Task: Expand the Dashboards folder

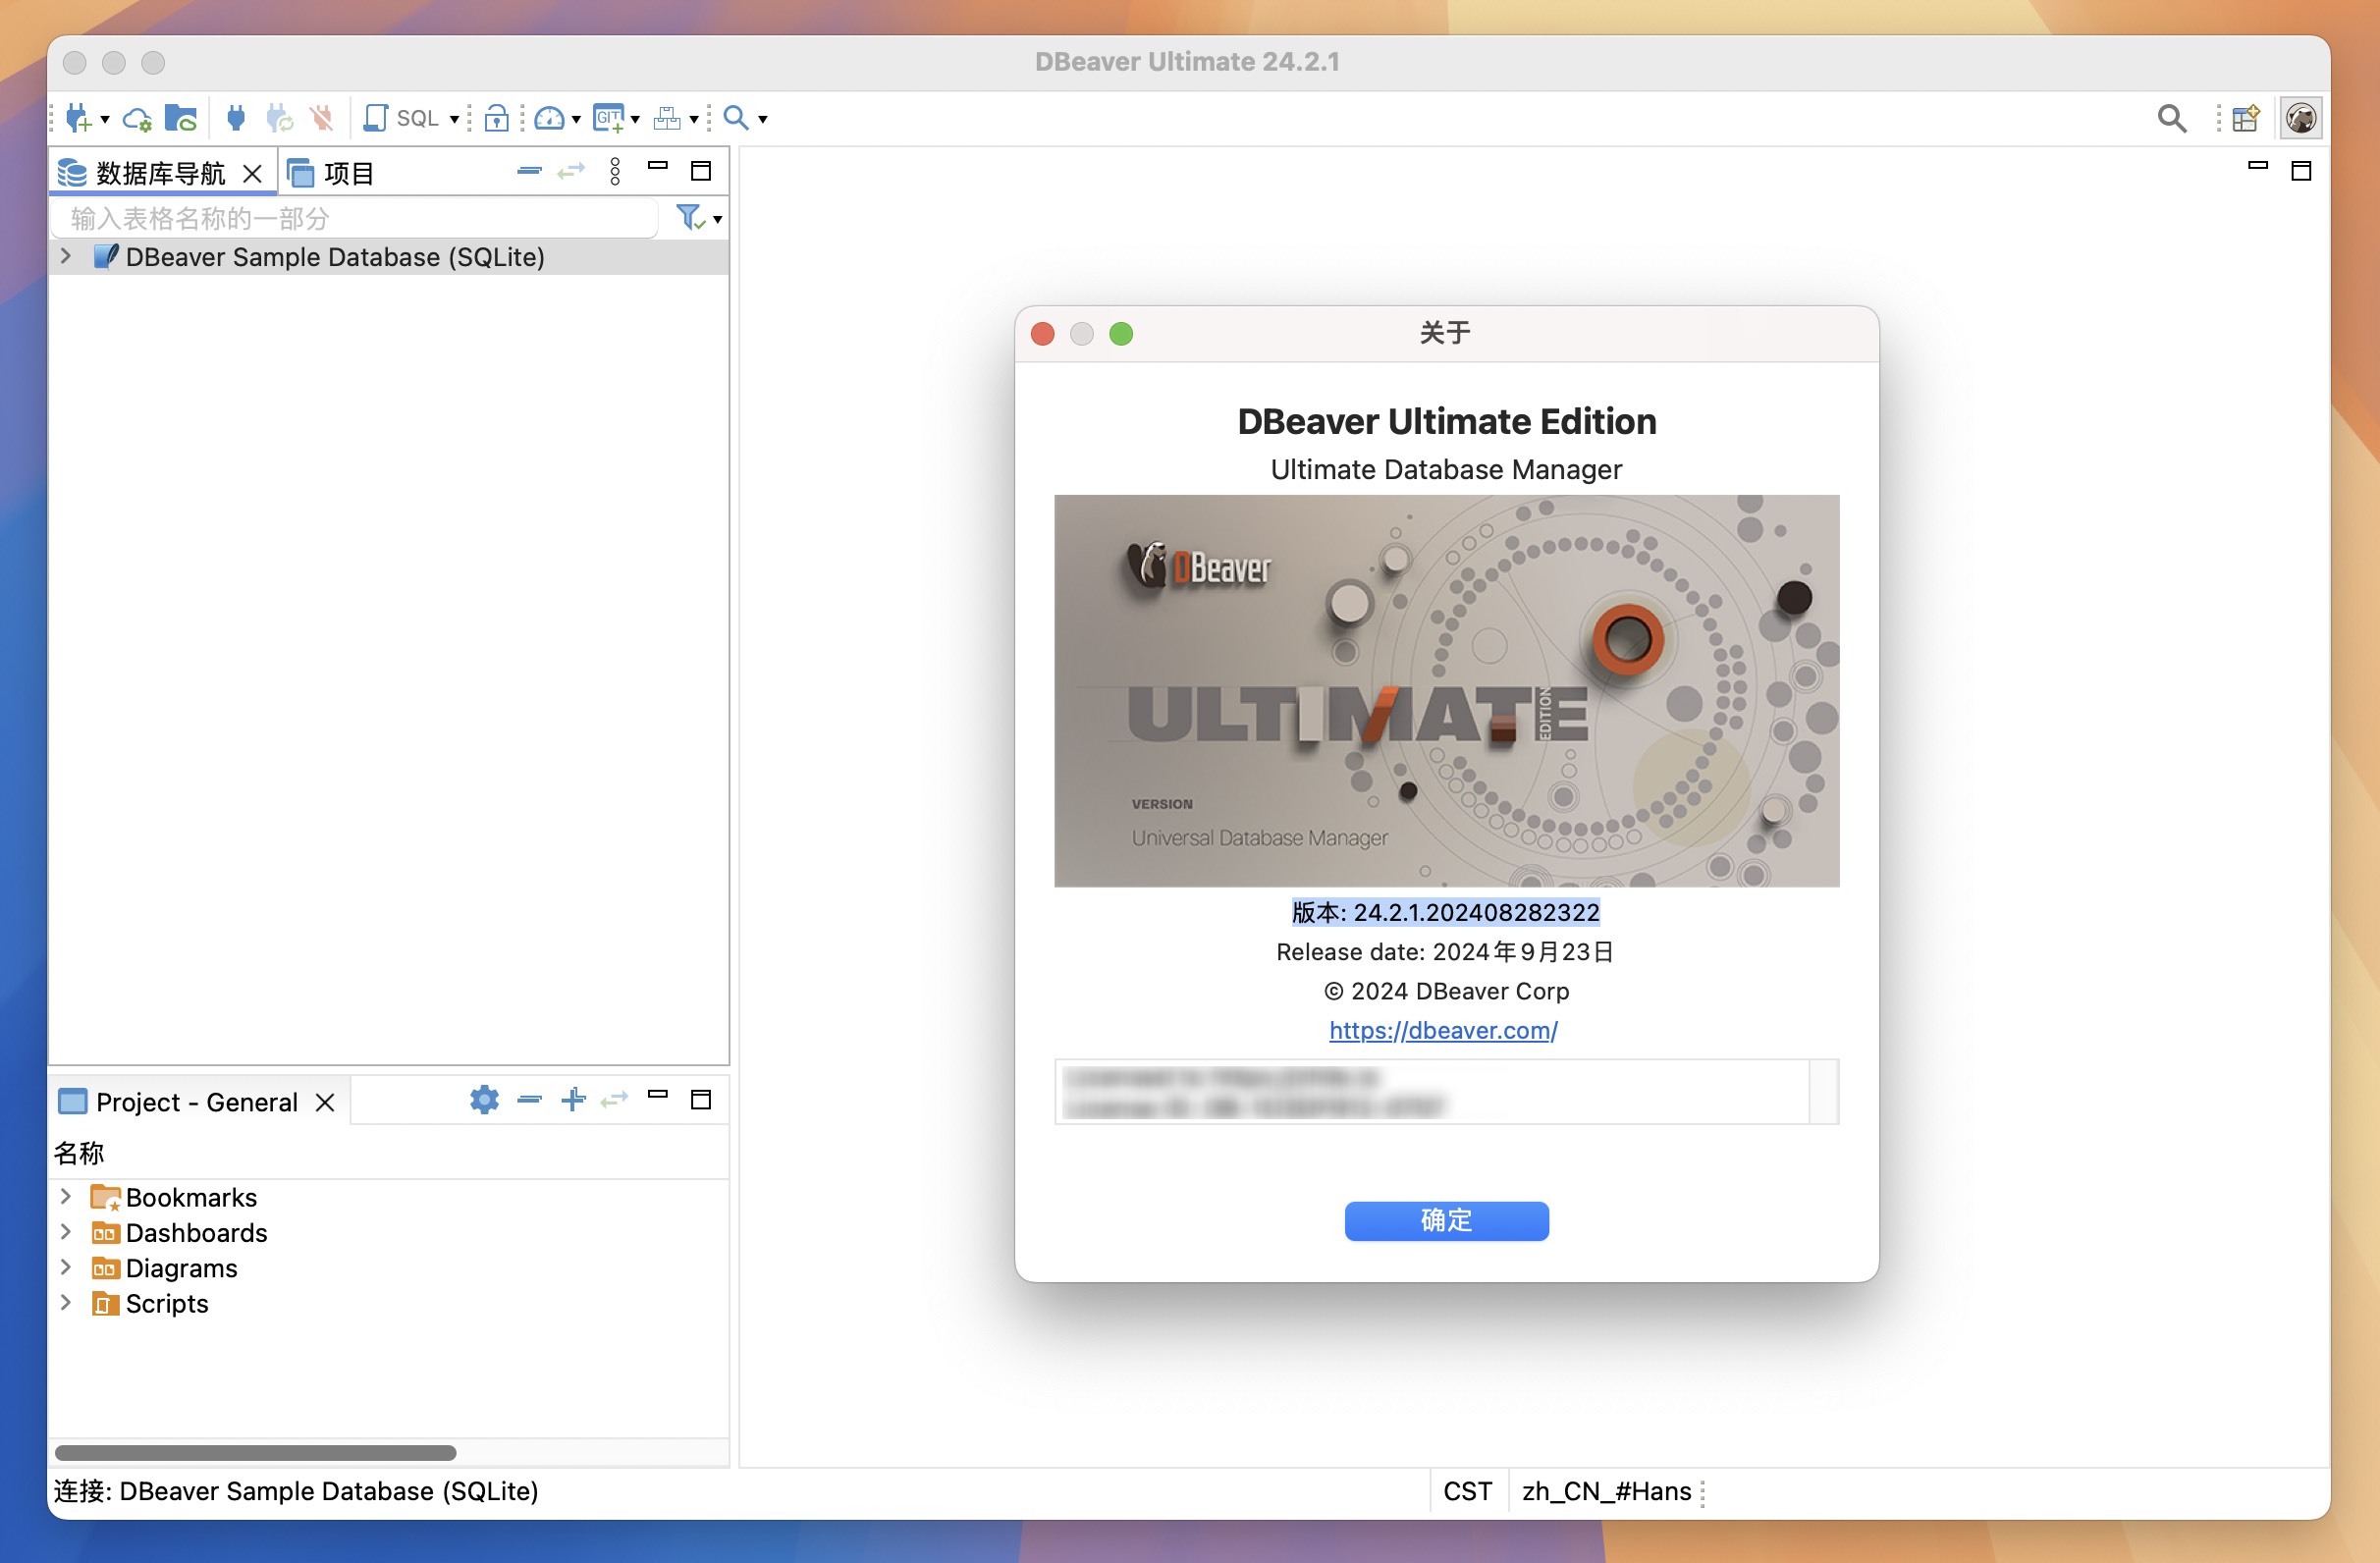Action: coord(66,1231)
